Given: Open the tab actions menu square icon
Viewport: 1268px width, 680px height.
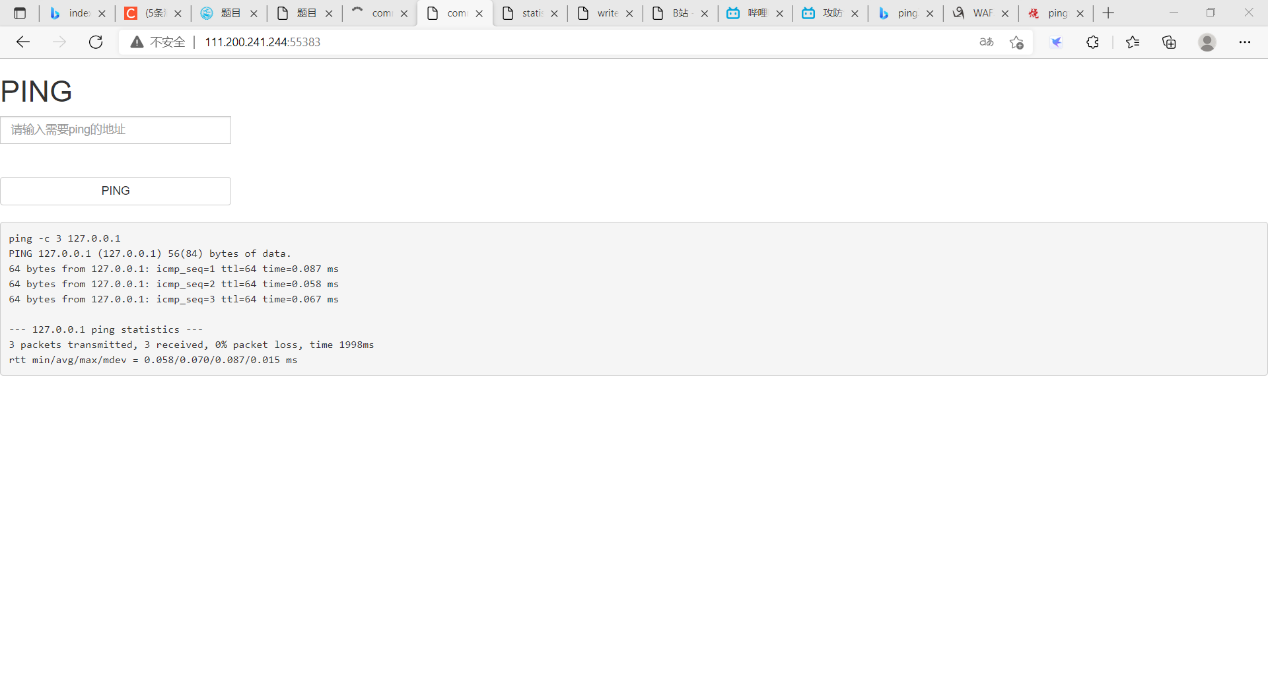Looking at the screenshot, I should [x=20, y=13].
